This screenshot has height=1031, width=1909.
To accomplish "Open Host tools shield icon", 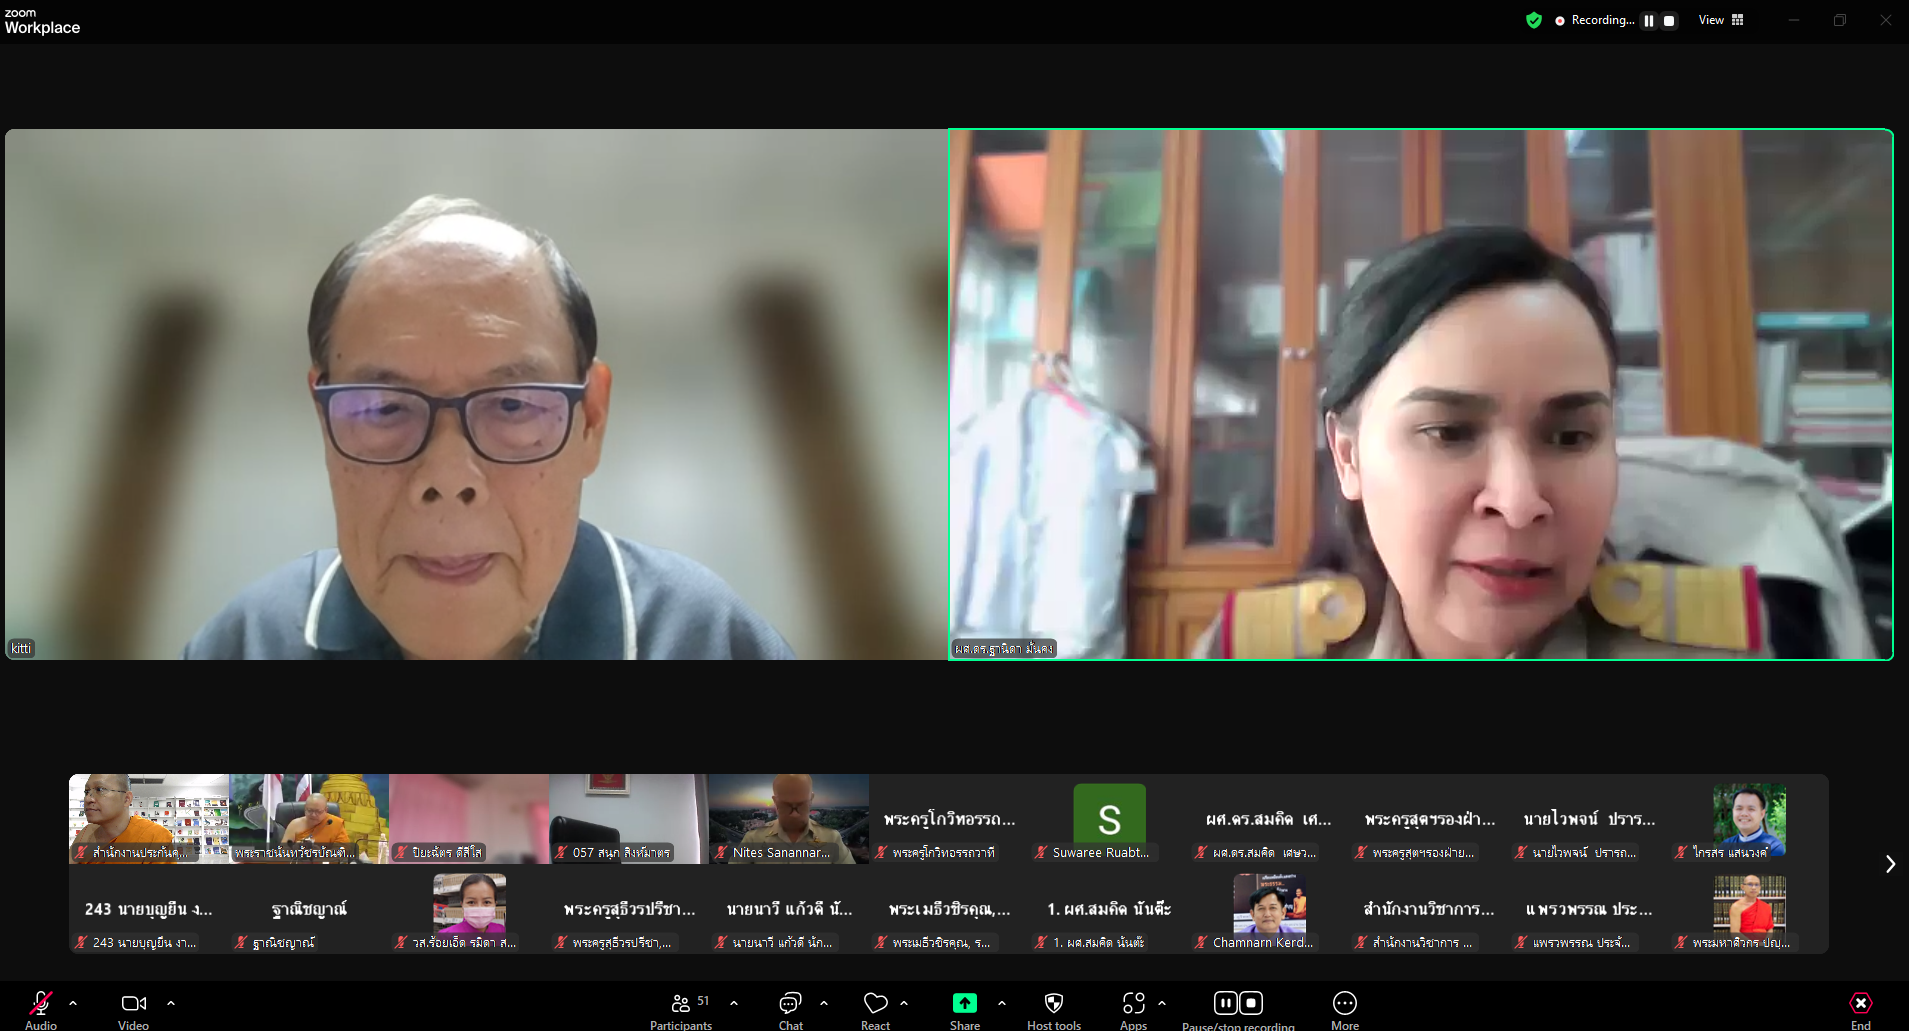I will coord(1053,1004).
